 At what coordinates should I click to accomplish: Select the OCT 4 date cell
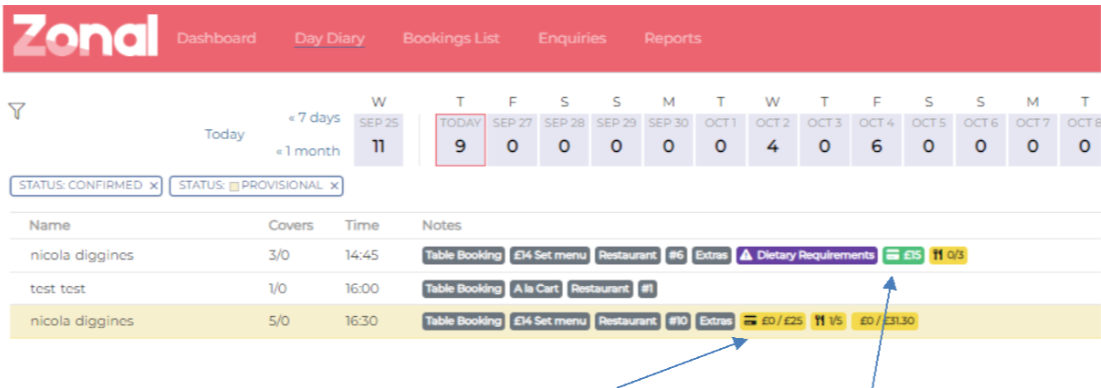876,140
